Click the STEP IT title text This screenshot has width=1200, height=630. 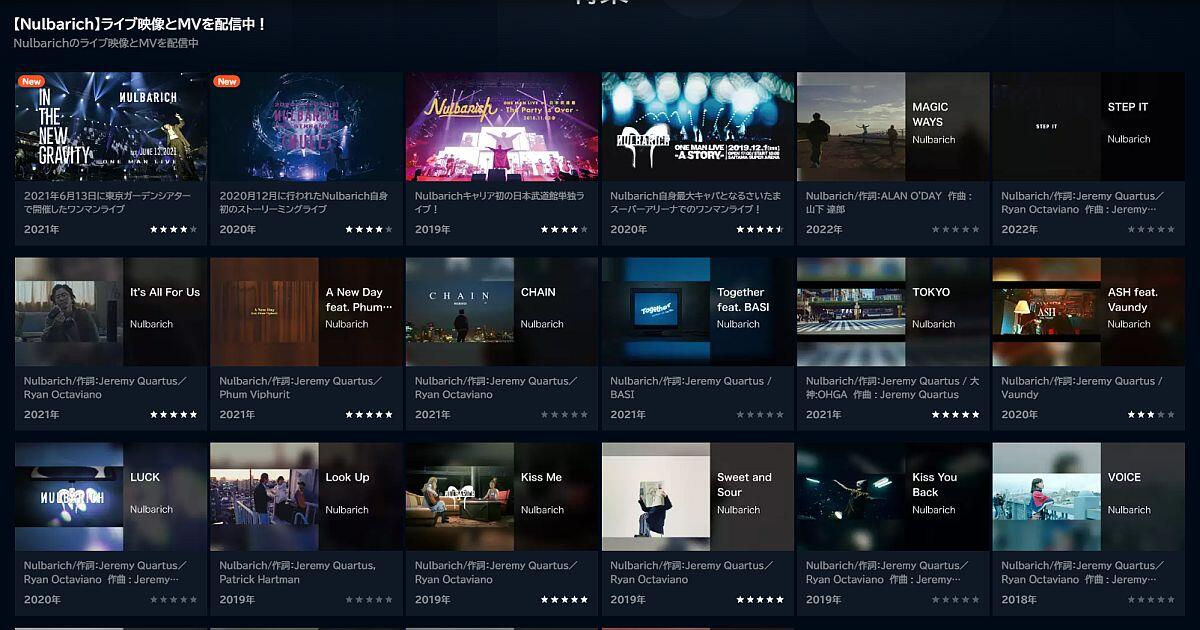click(1127, 107)
